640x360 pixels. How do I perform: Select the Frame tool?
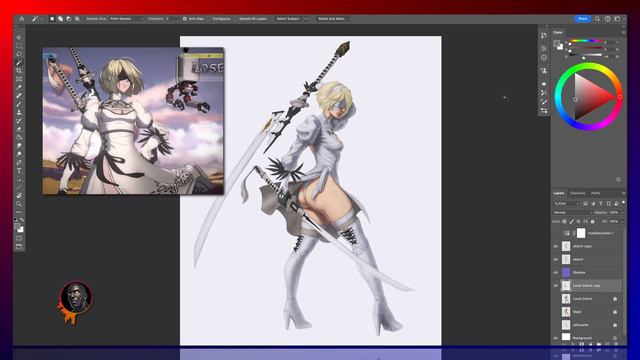(19, 79)
